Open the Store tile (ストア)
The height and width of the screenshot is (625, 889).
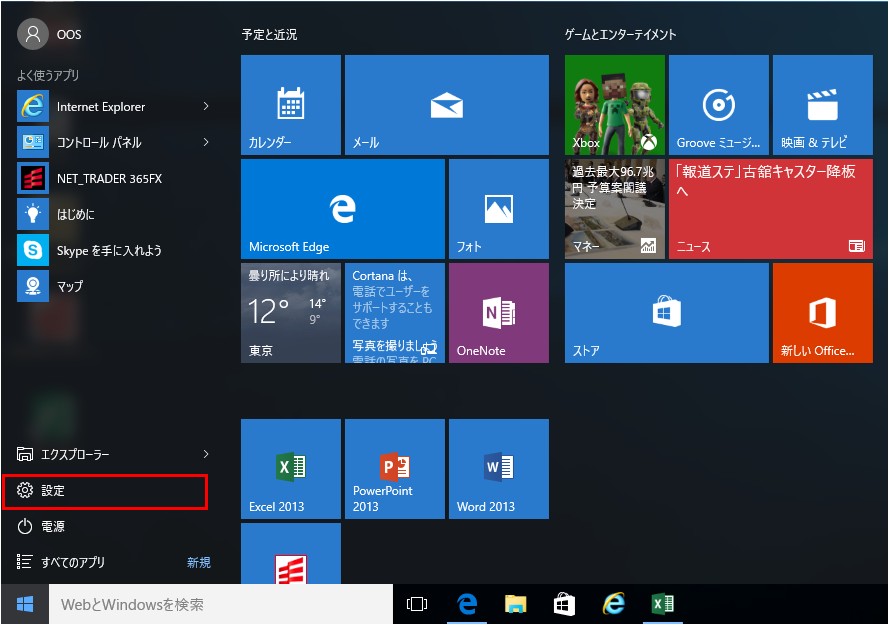pos(667,313)
